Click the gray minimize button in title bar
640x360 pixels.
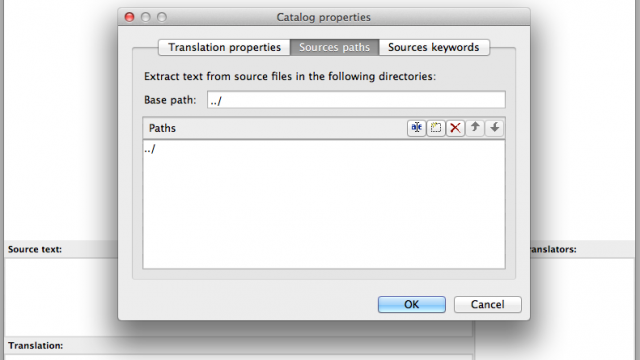click(x=146, y=17)
